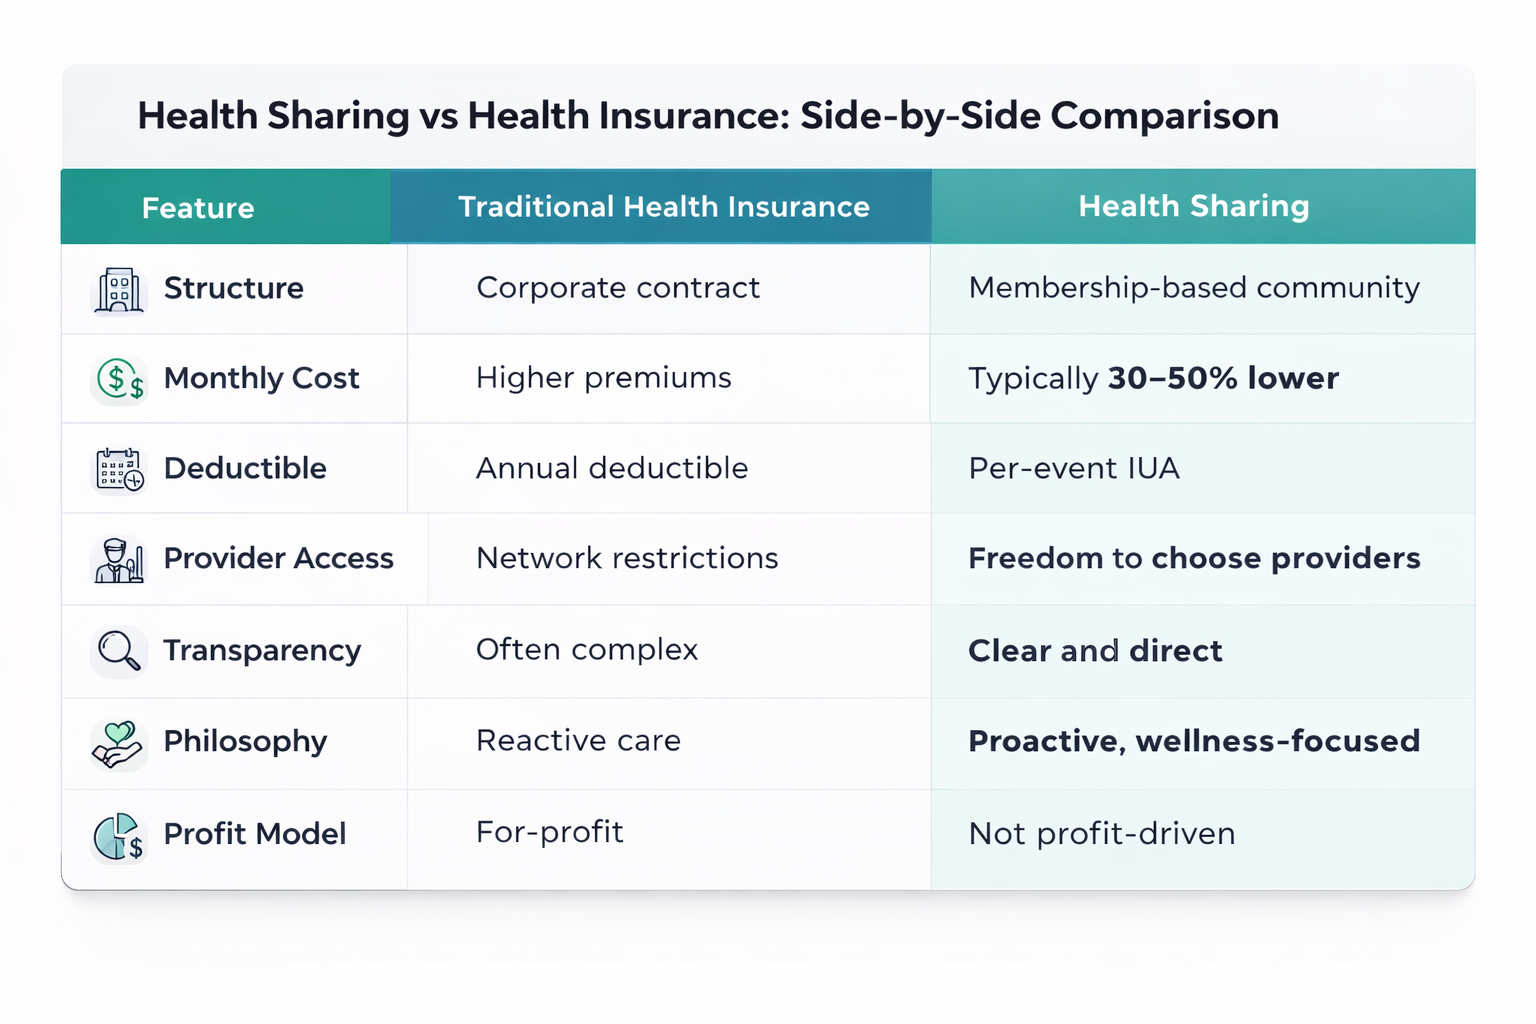
Task: Select the Feature column header
Action: (x=198, y=208)
